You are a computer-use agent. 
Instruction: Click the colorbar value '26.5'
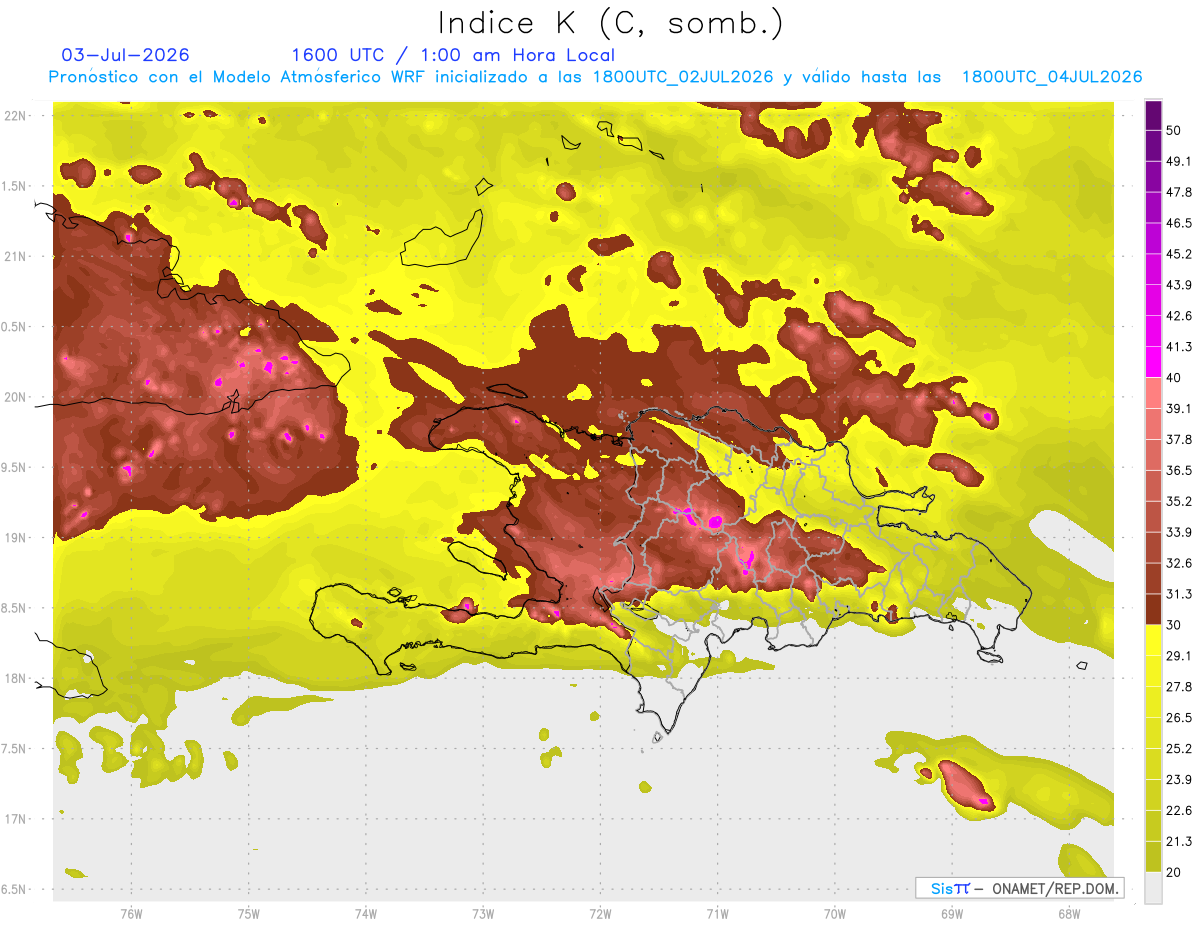(1179, 718)
